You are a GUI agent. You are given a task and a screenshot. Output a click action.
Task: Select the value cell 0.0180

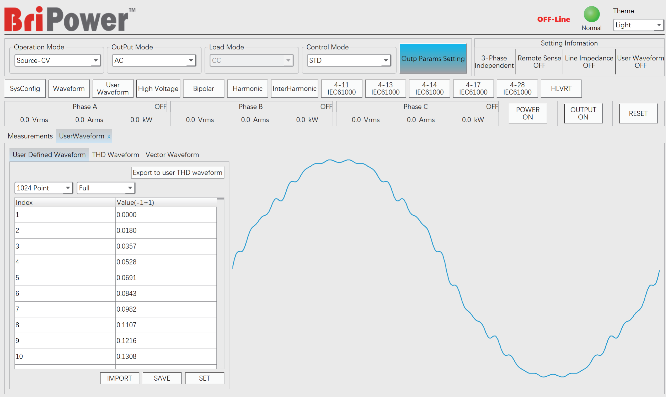pos(166,231)
